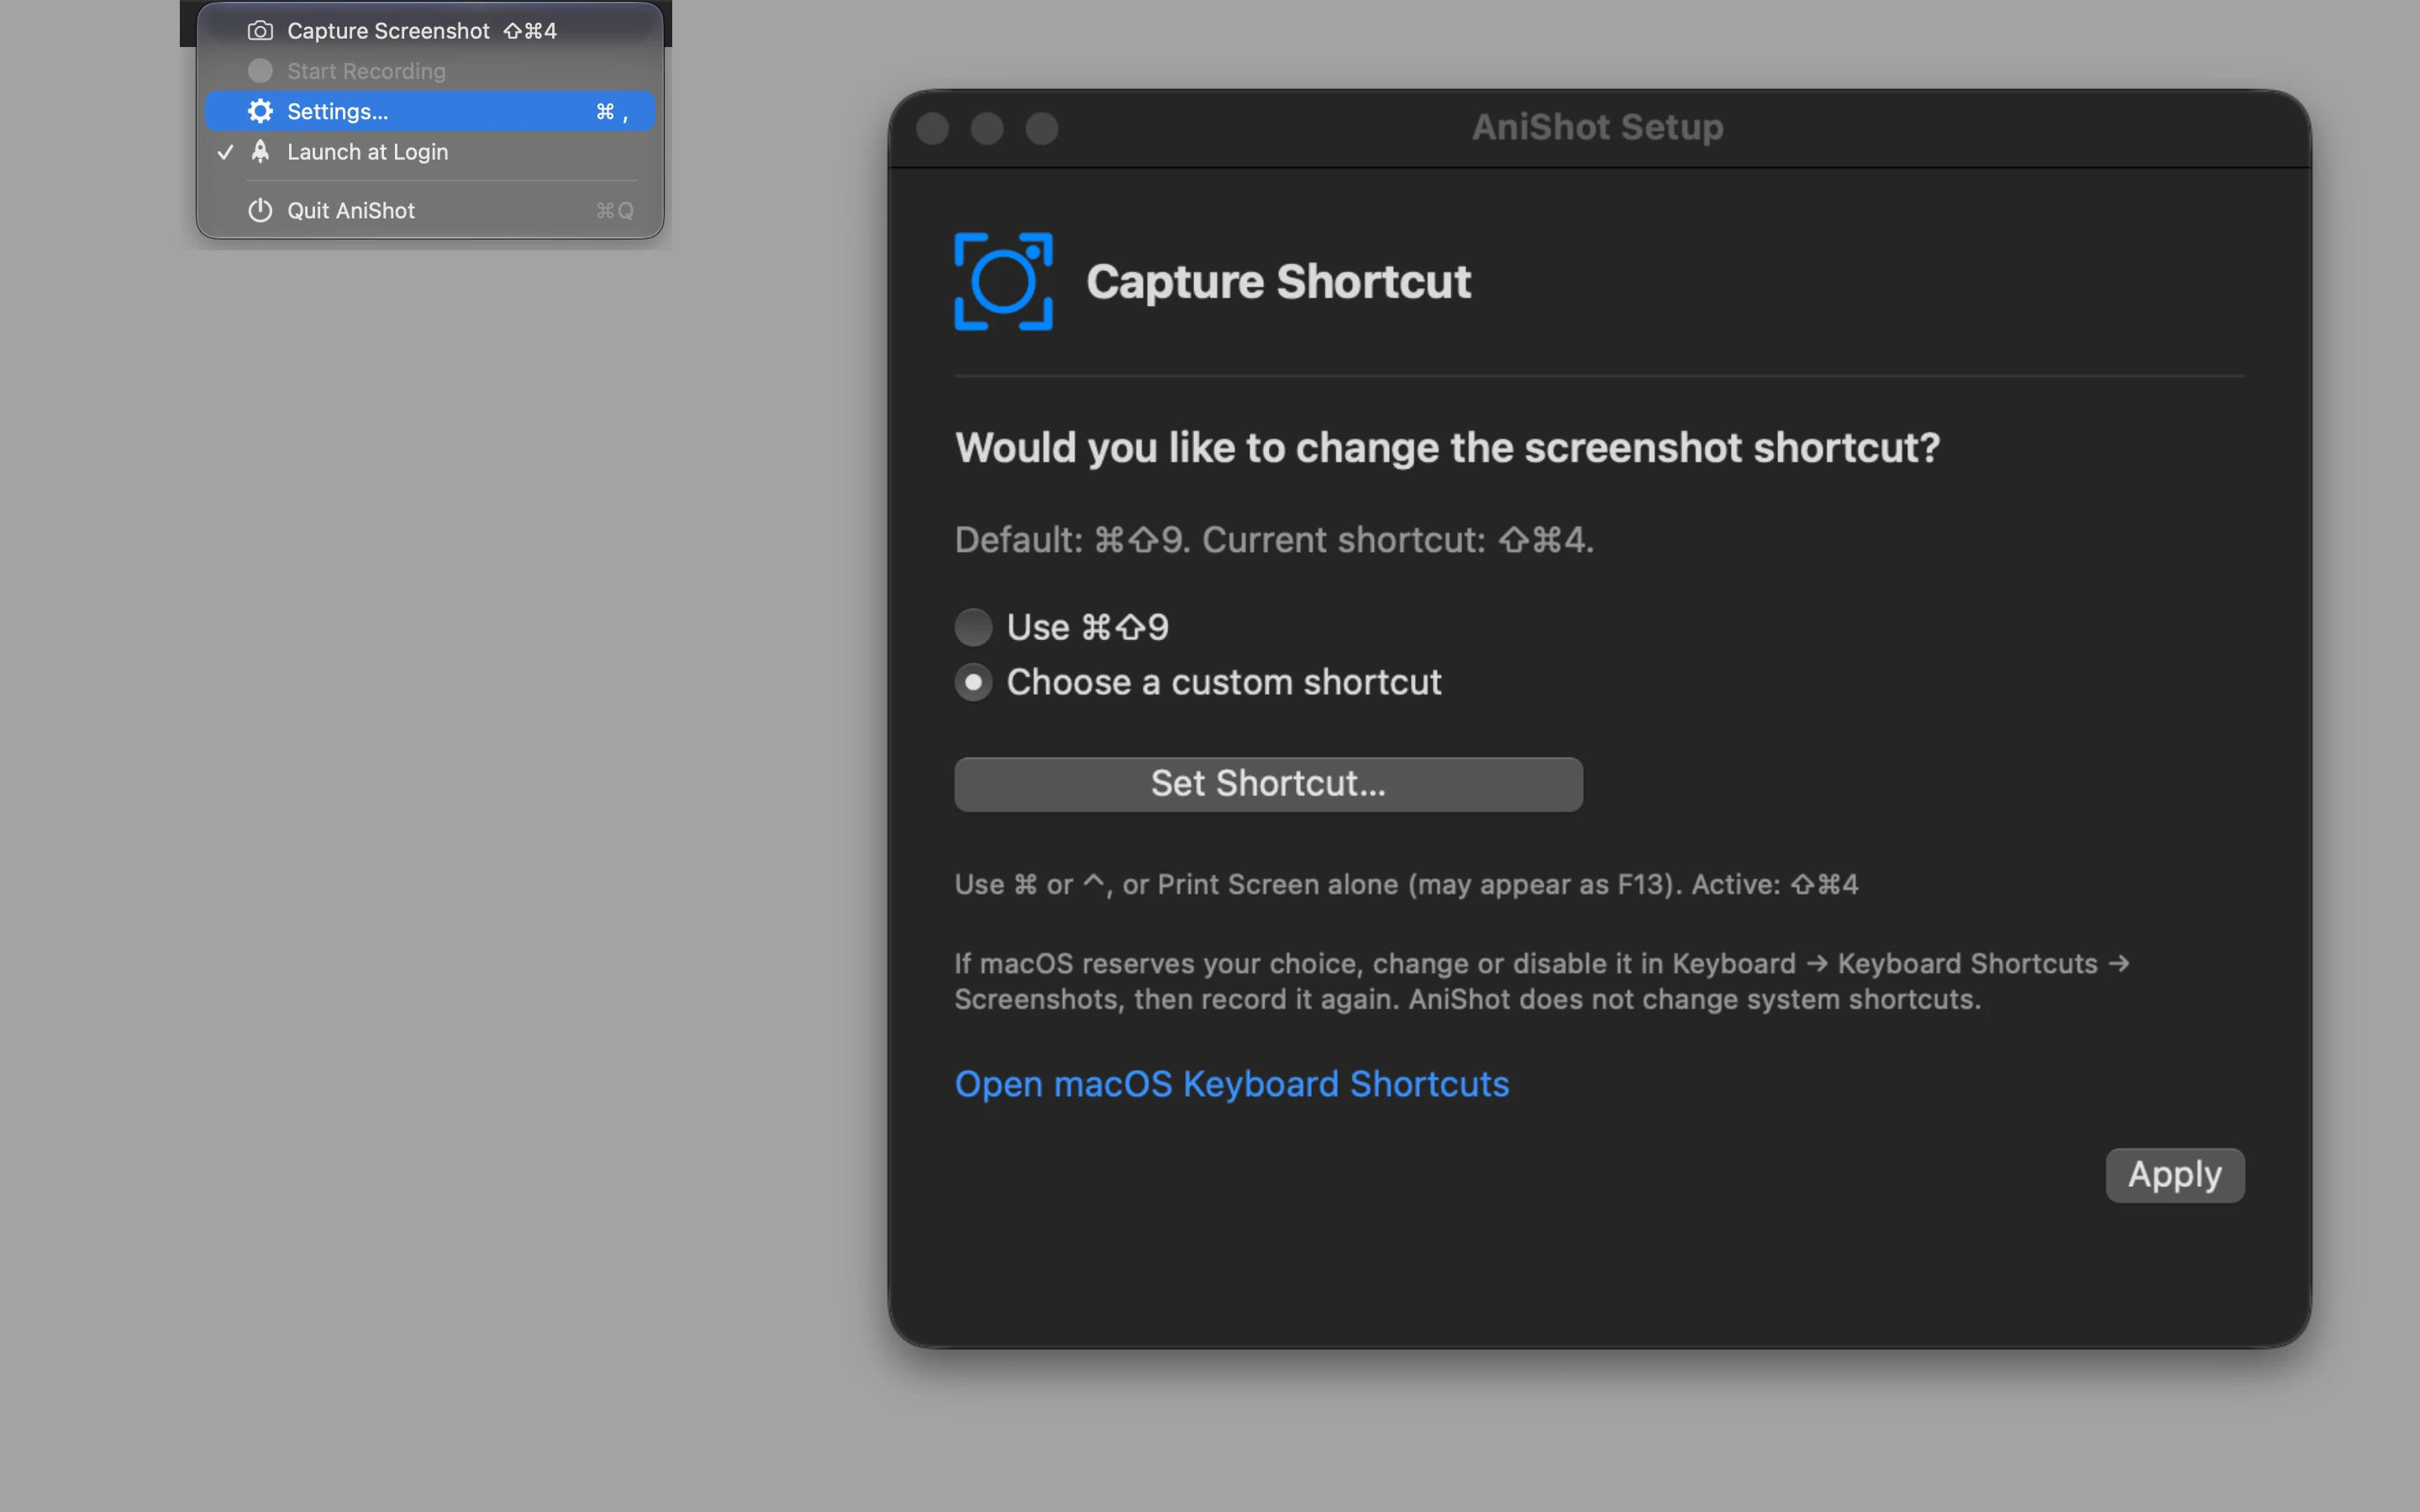This screenshot has width=2420, height=1512.
Task: Zoom the AniShot Setup window
Action: [x=1042, y=128]
